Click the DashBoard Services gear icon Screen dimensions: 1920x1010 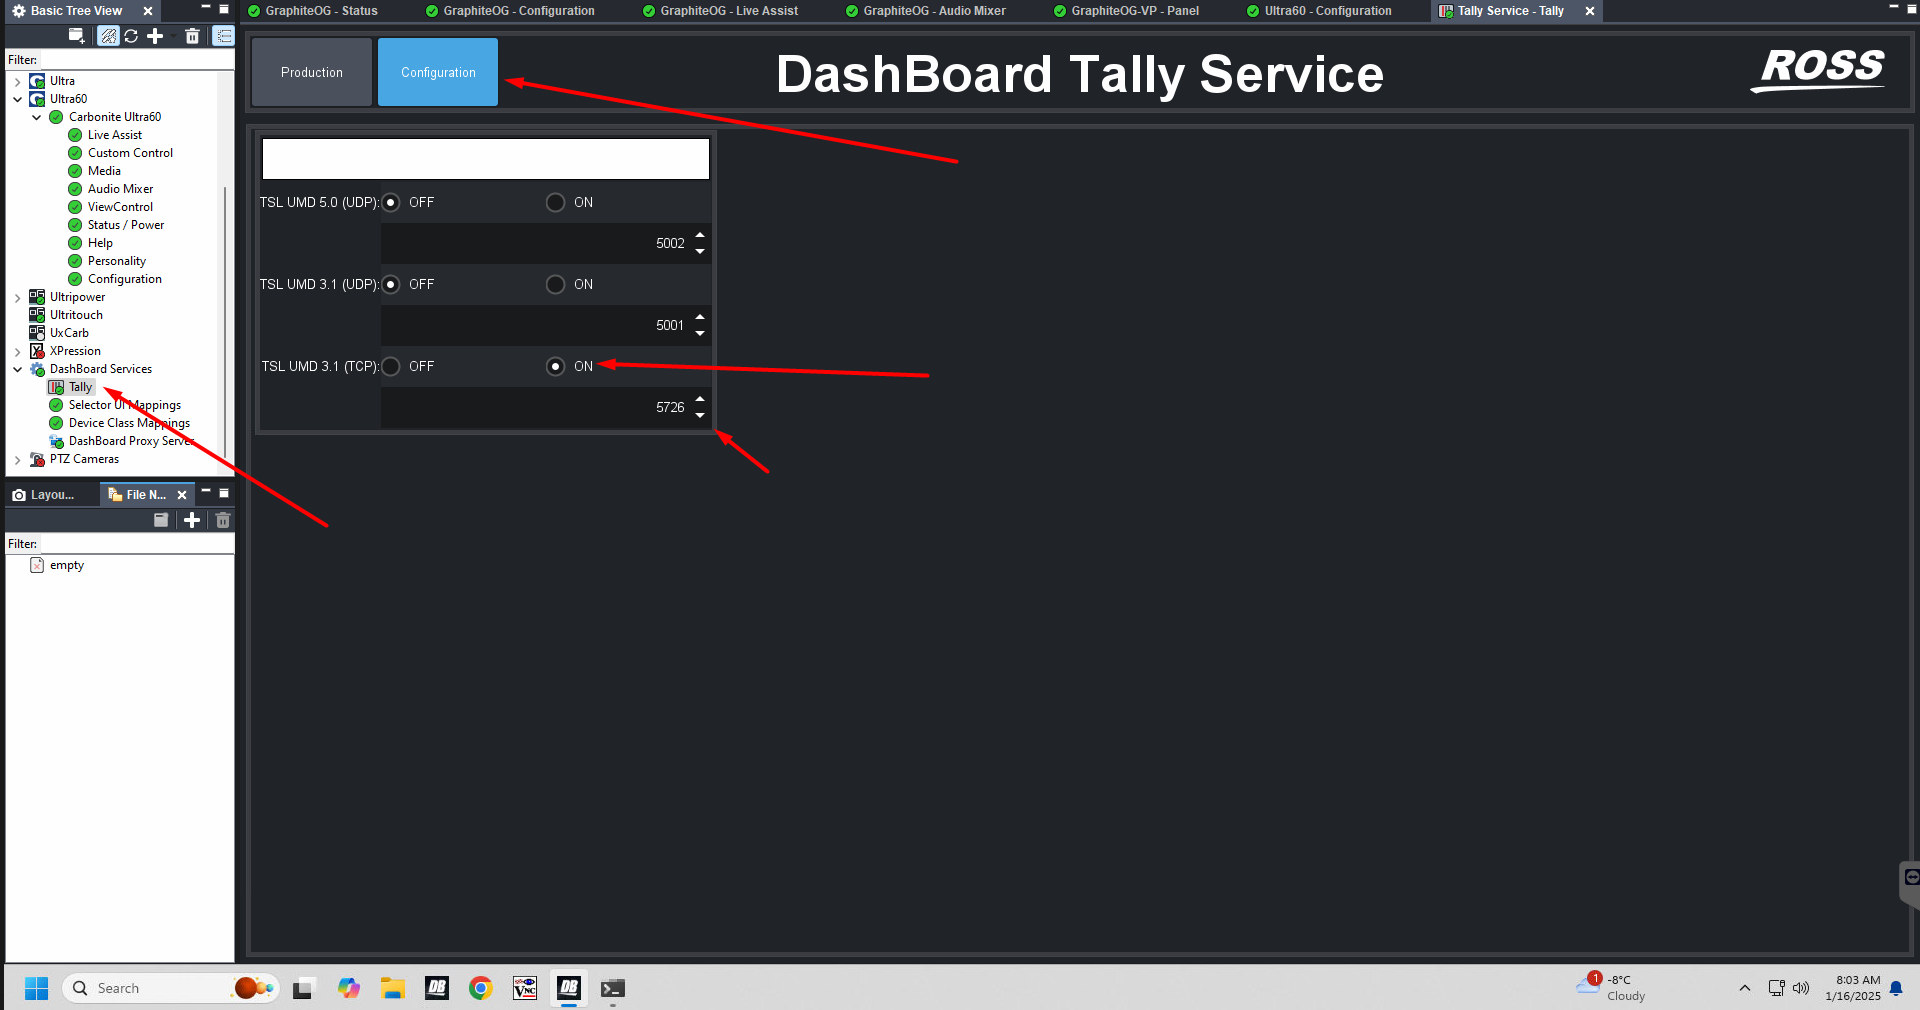tap(37, 369)
